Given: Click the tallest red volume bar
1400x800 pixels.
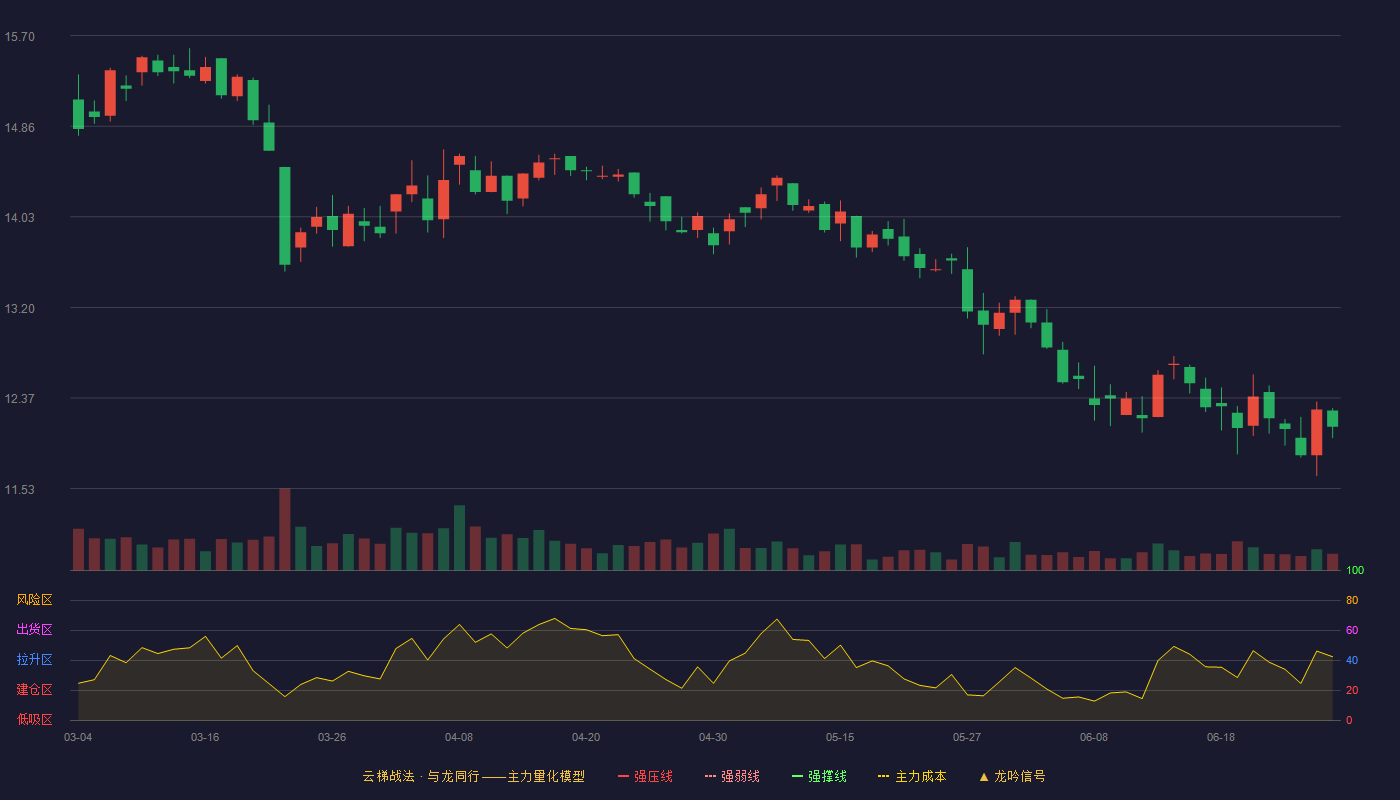Looking at the screenshot, I should [x=285, y=529].
